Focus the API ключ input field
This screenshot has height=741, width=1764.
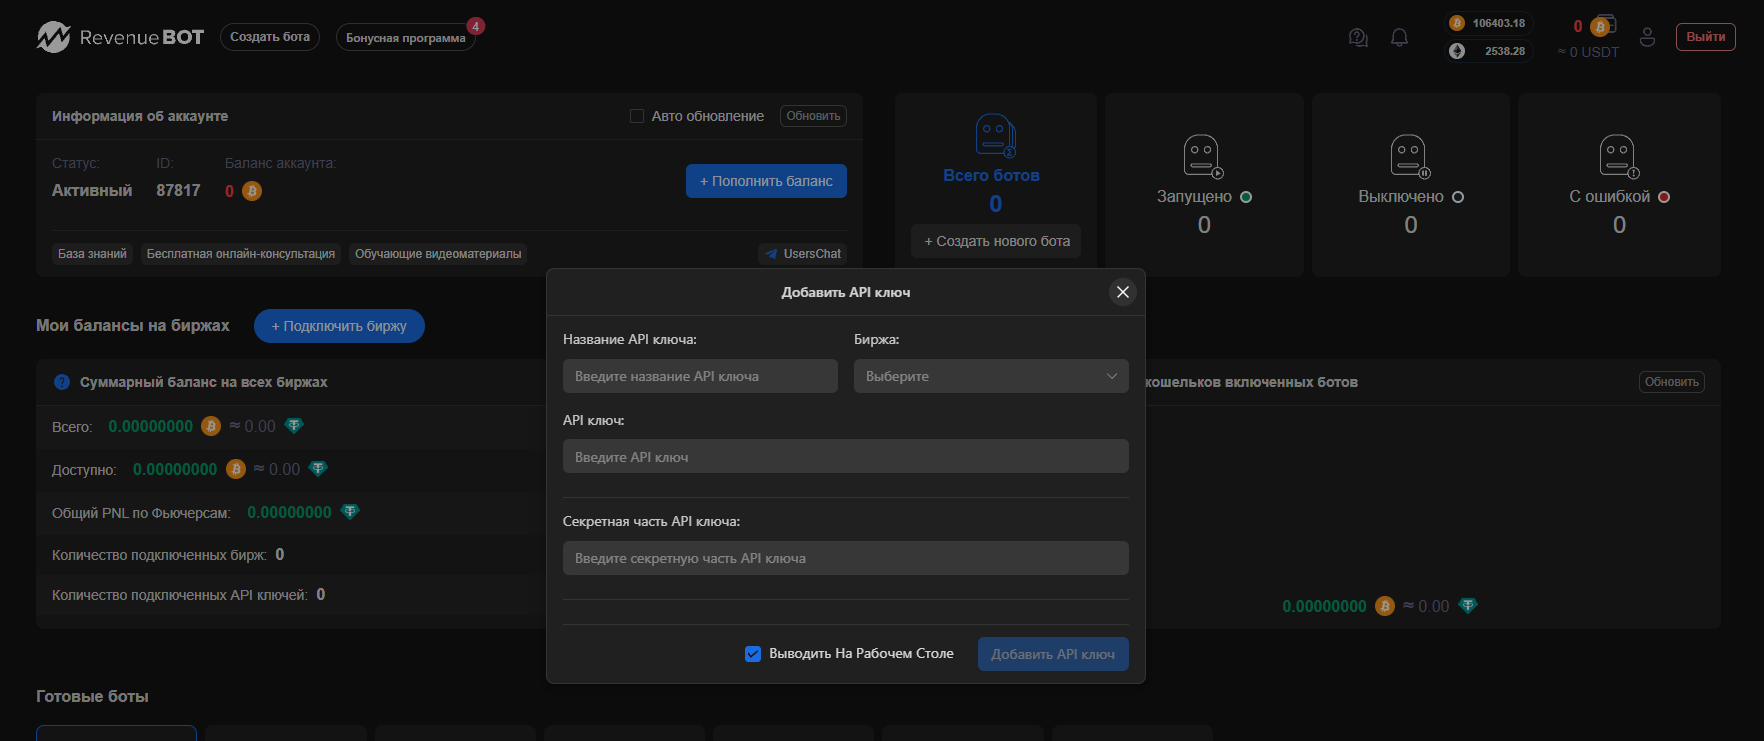tap(846, 456)
